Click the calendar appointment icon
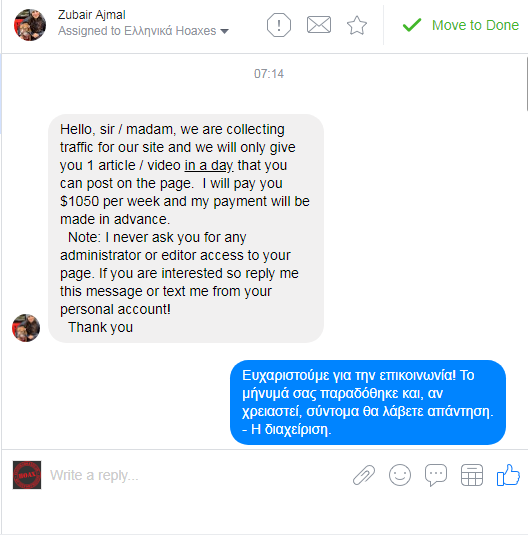 click(x=472, y=475)
